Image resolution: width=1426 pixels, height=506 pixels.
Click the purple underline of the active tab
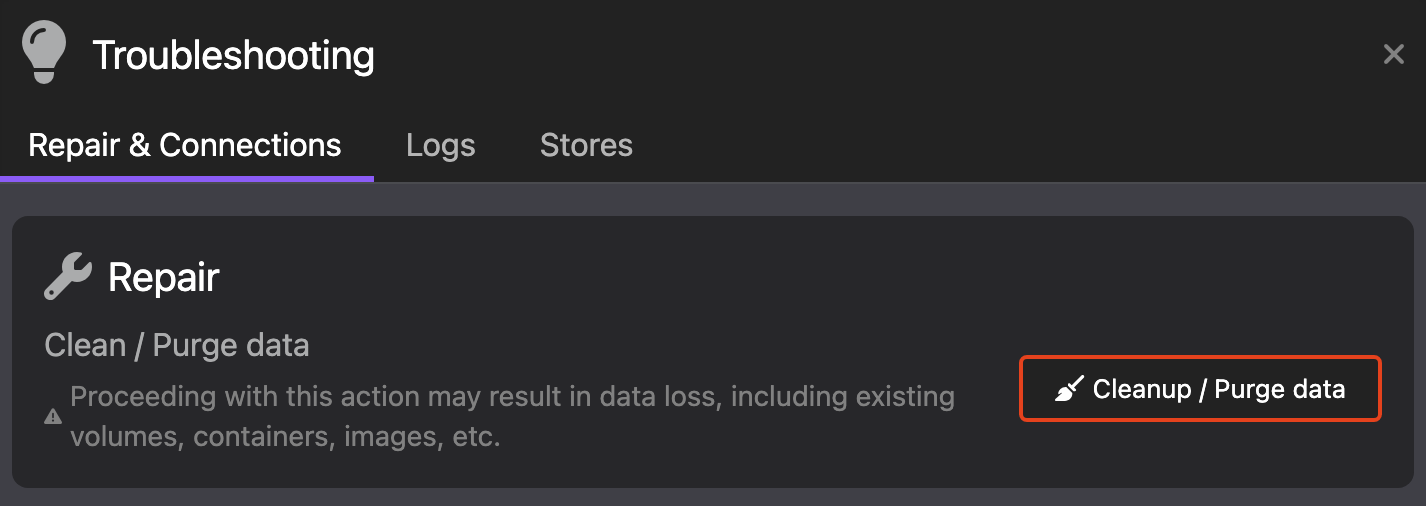(187, 179)
